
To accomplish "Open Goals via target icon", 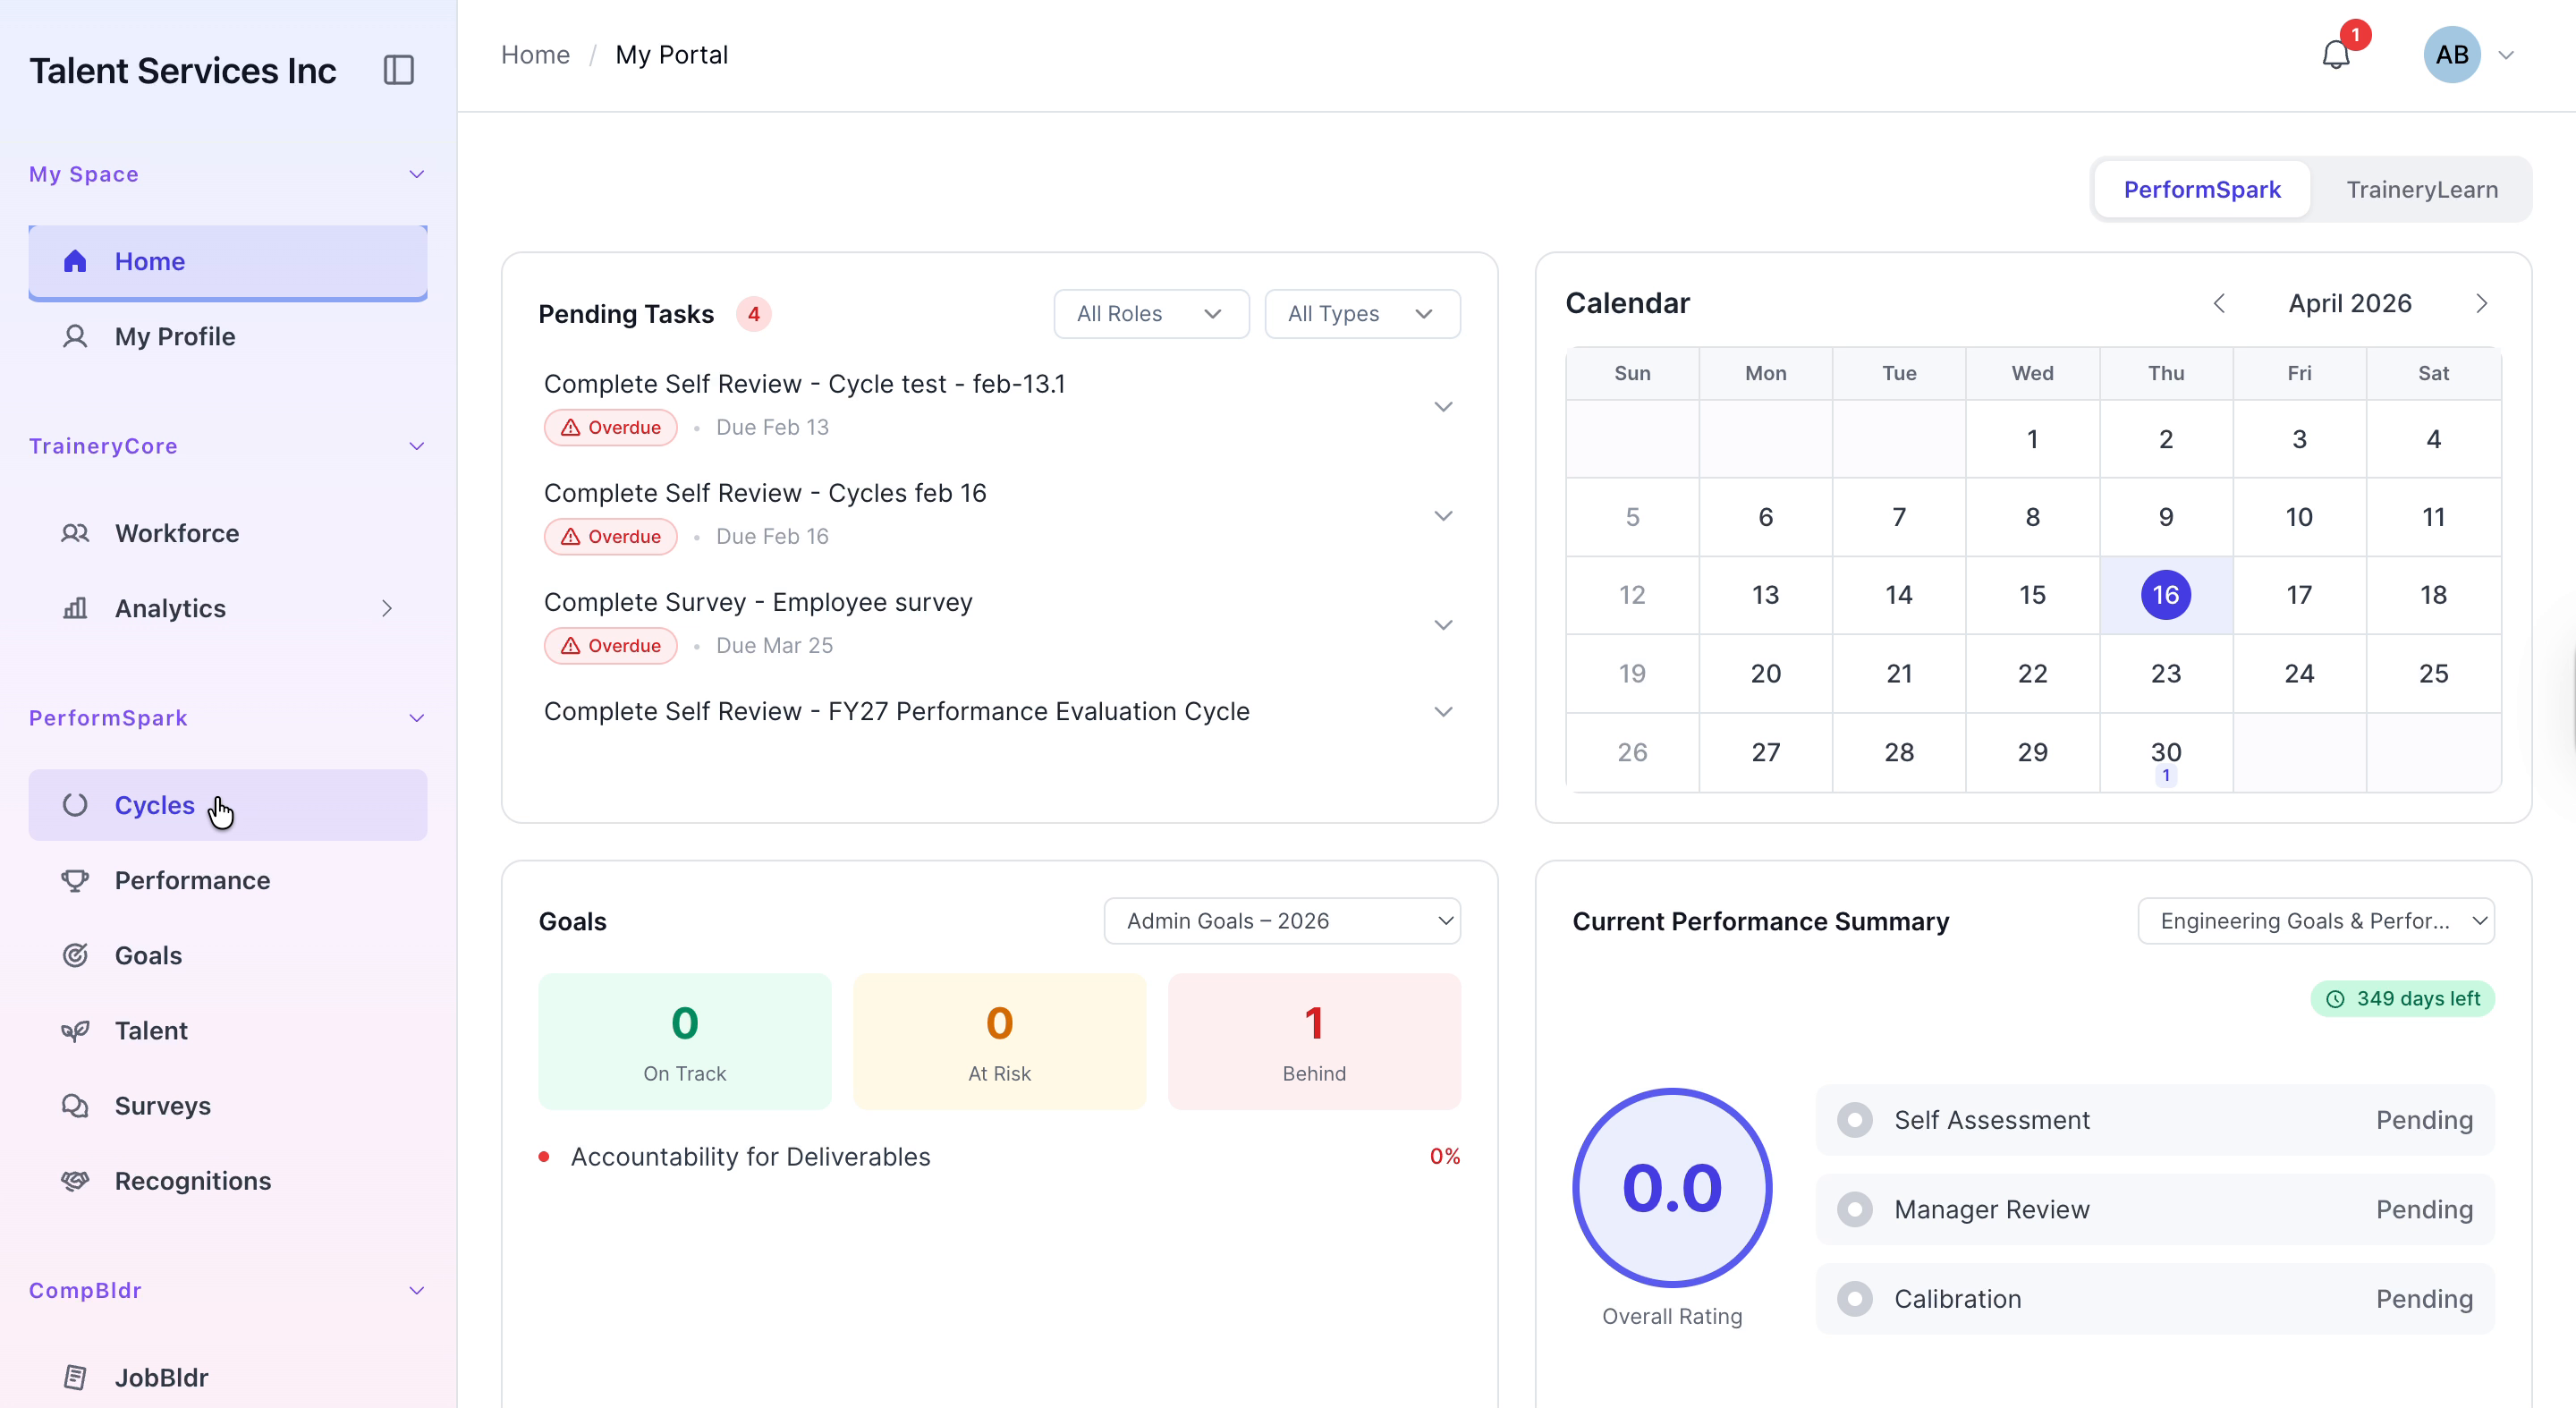I will click(75, 955).
